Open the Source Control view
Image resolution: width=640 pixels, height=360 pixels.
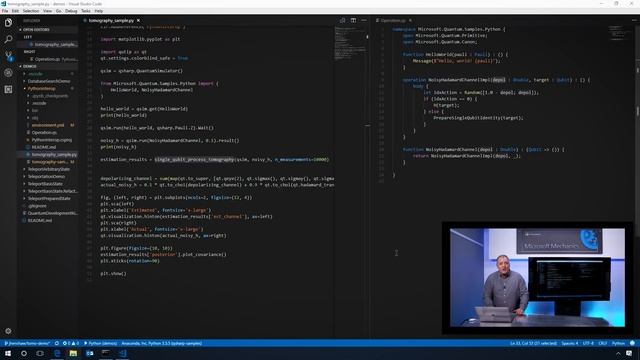[x=8, y=56]
